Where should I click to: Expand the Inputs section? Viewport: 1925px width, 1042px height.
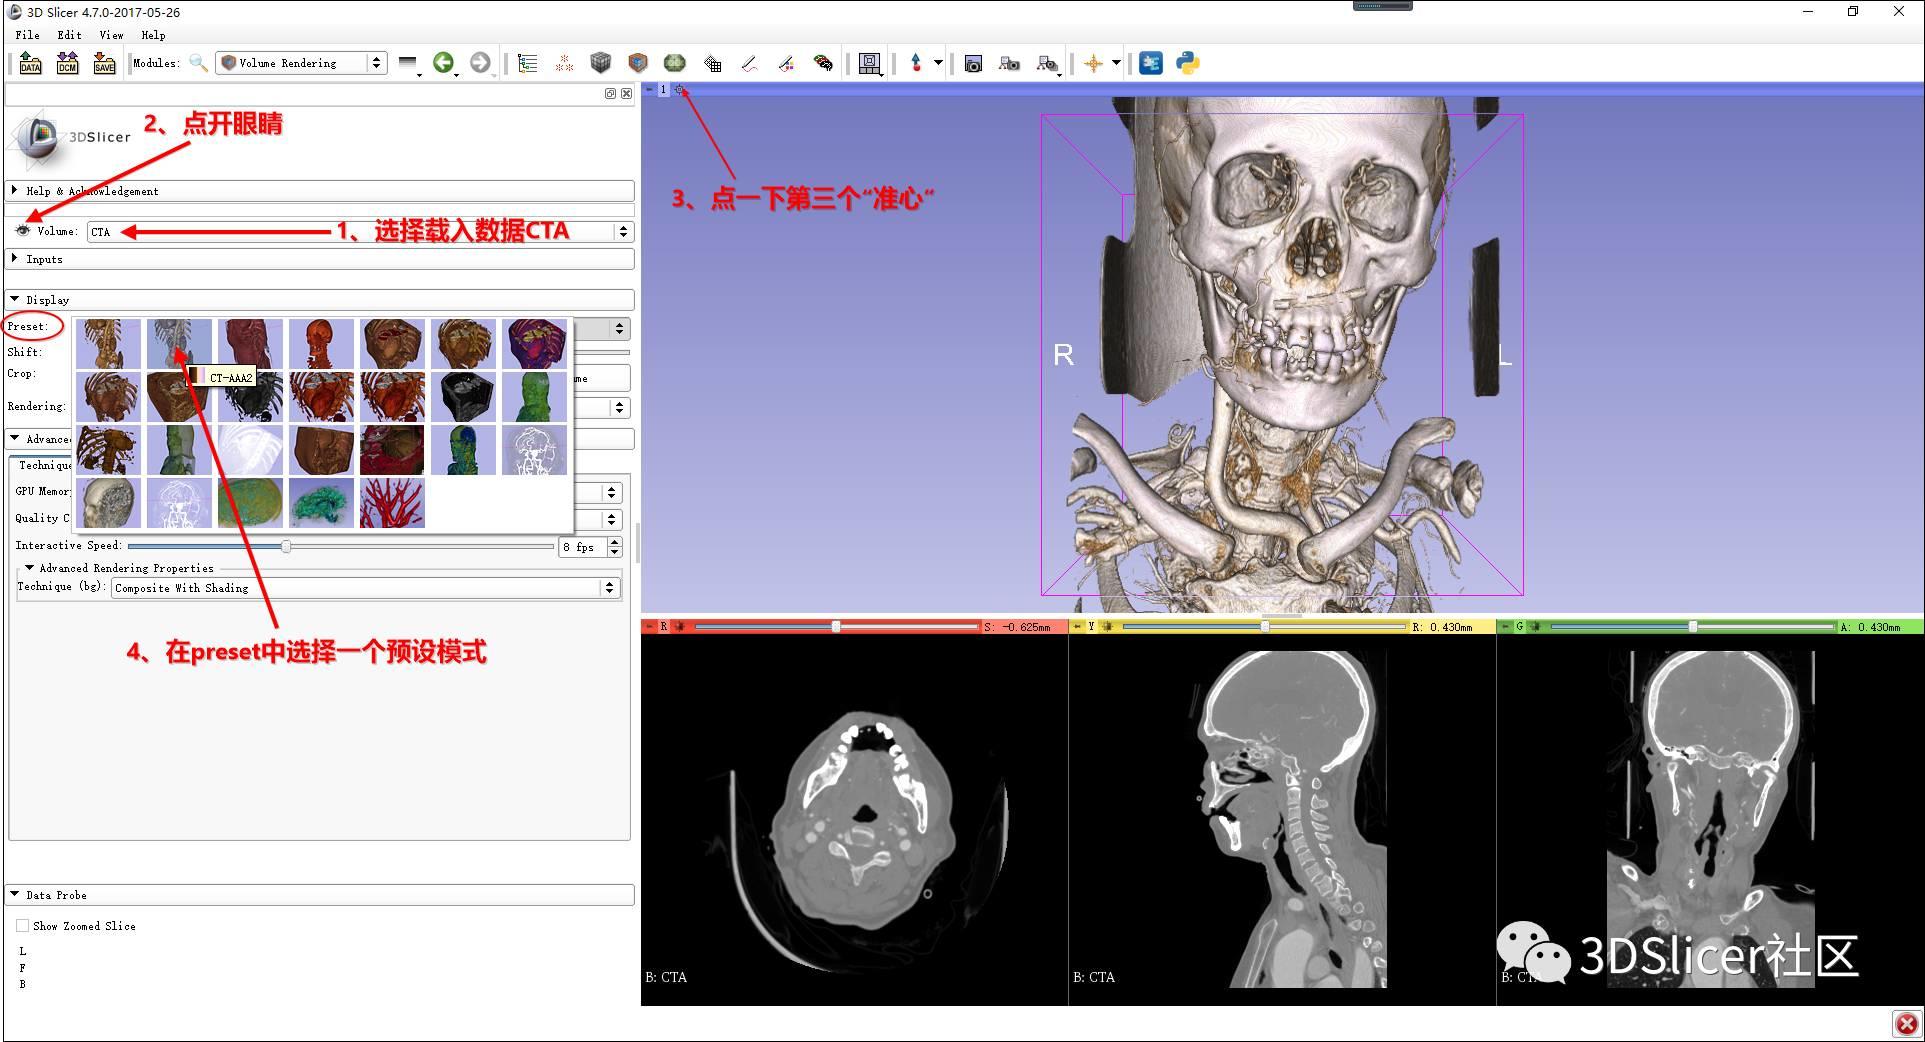click(x=320, y=259)
